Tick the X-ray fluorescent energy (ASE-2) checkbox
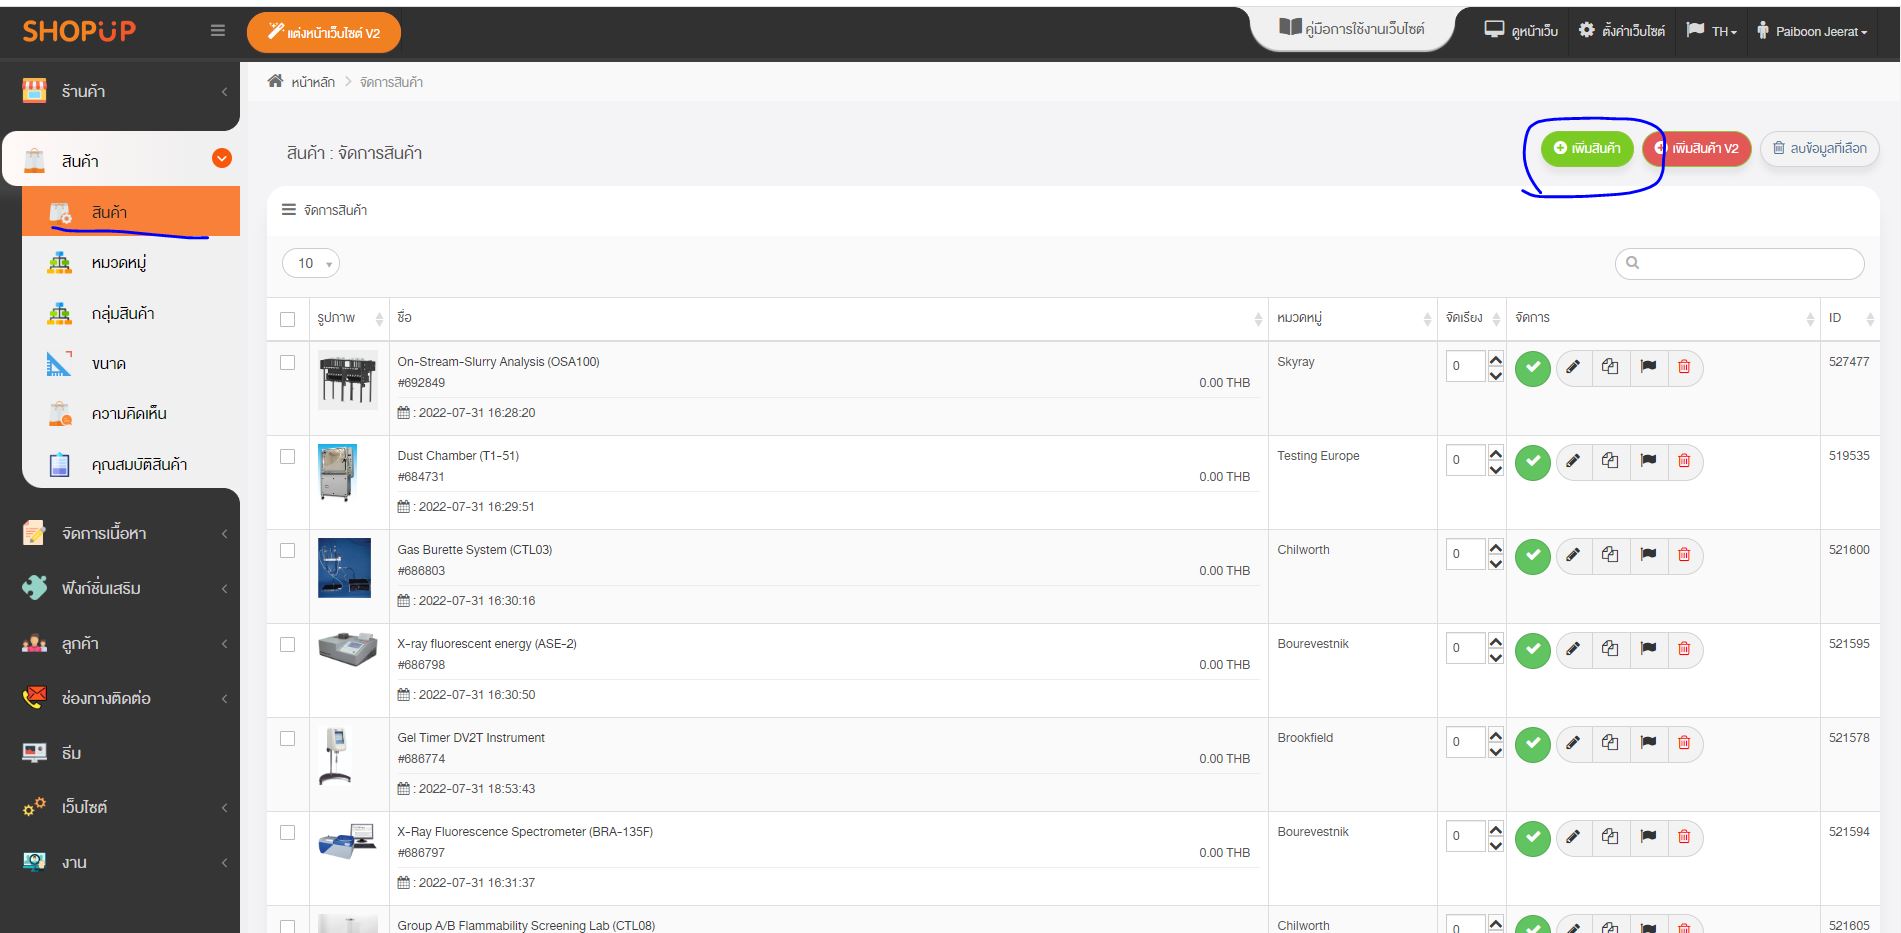Viewport: 1901px width, 933px height. click(x=288, y=645)
